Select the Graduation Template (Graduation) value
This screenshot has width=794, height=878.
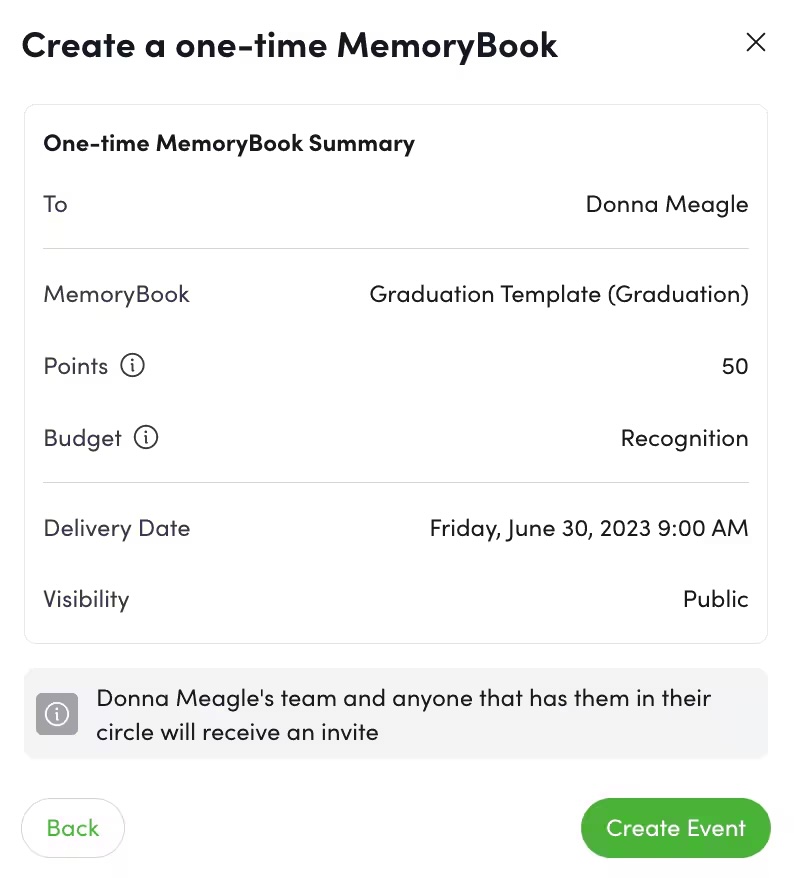558,294
